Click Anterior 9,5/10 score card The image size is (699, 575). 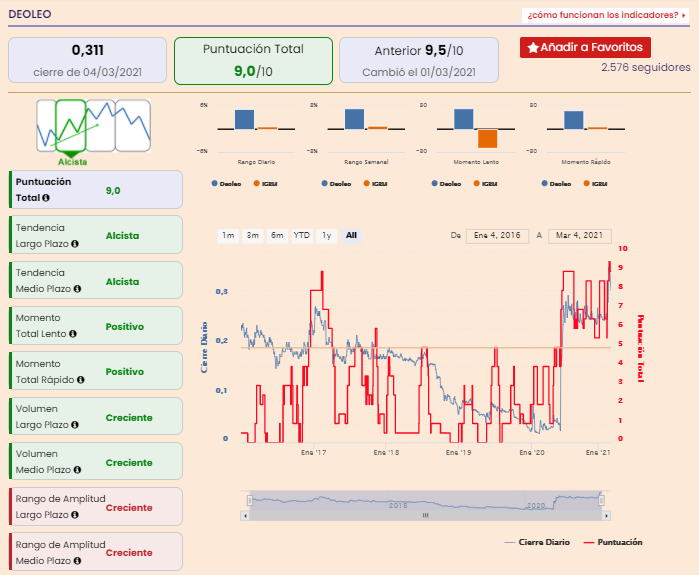click(419, 60)
